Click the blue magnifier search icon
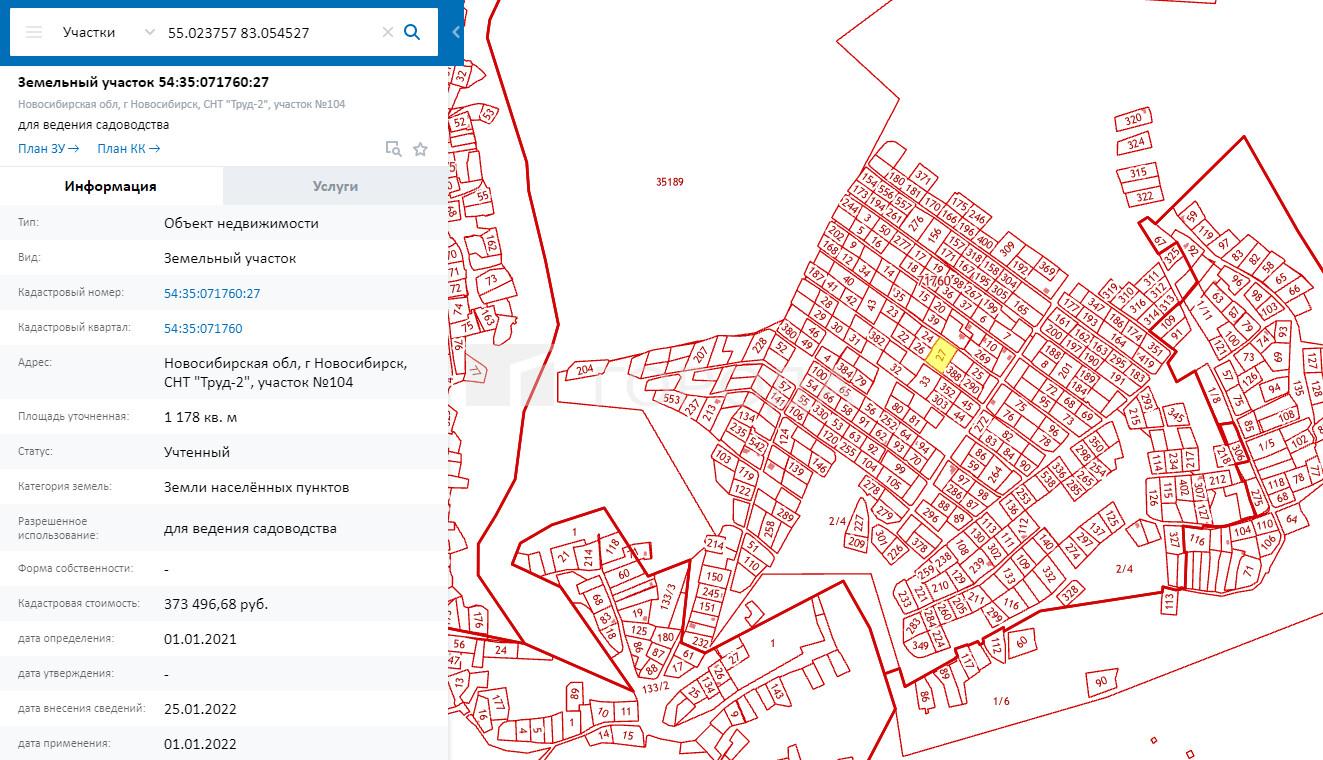The image size is (1323, 760). (412, 32)
